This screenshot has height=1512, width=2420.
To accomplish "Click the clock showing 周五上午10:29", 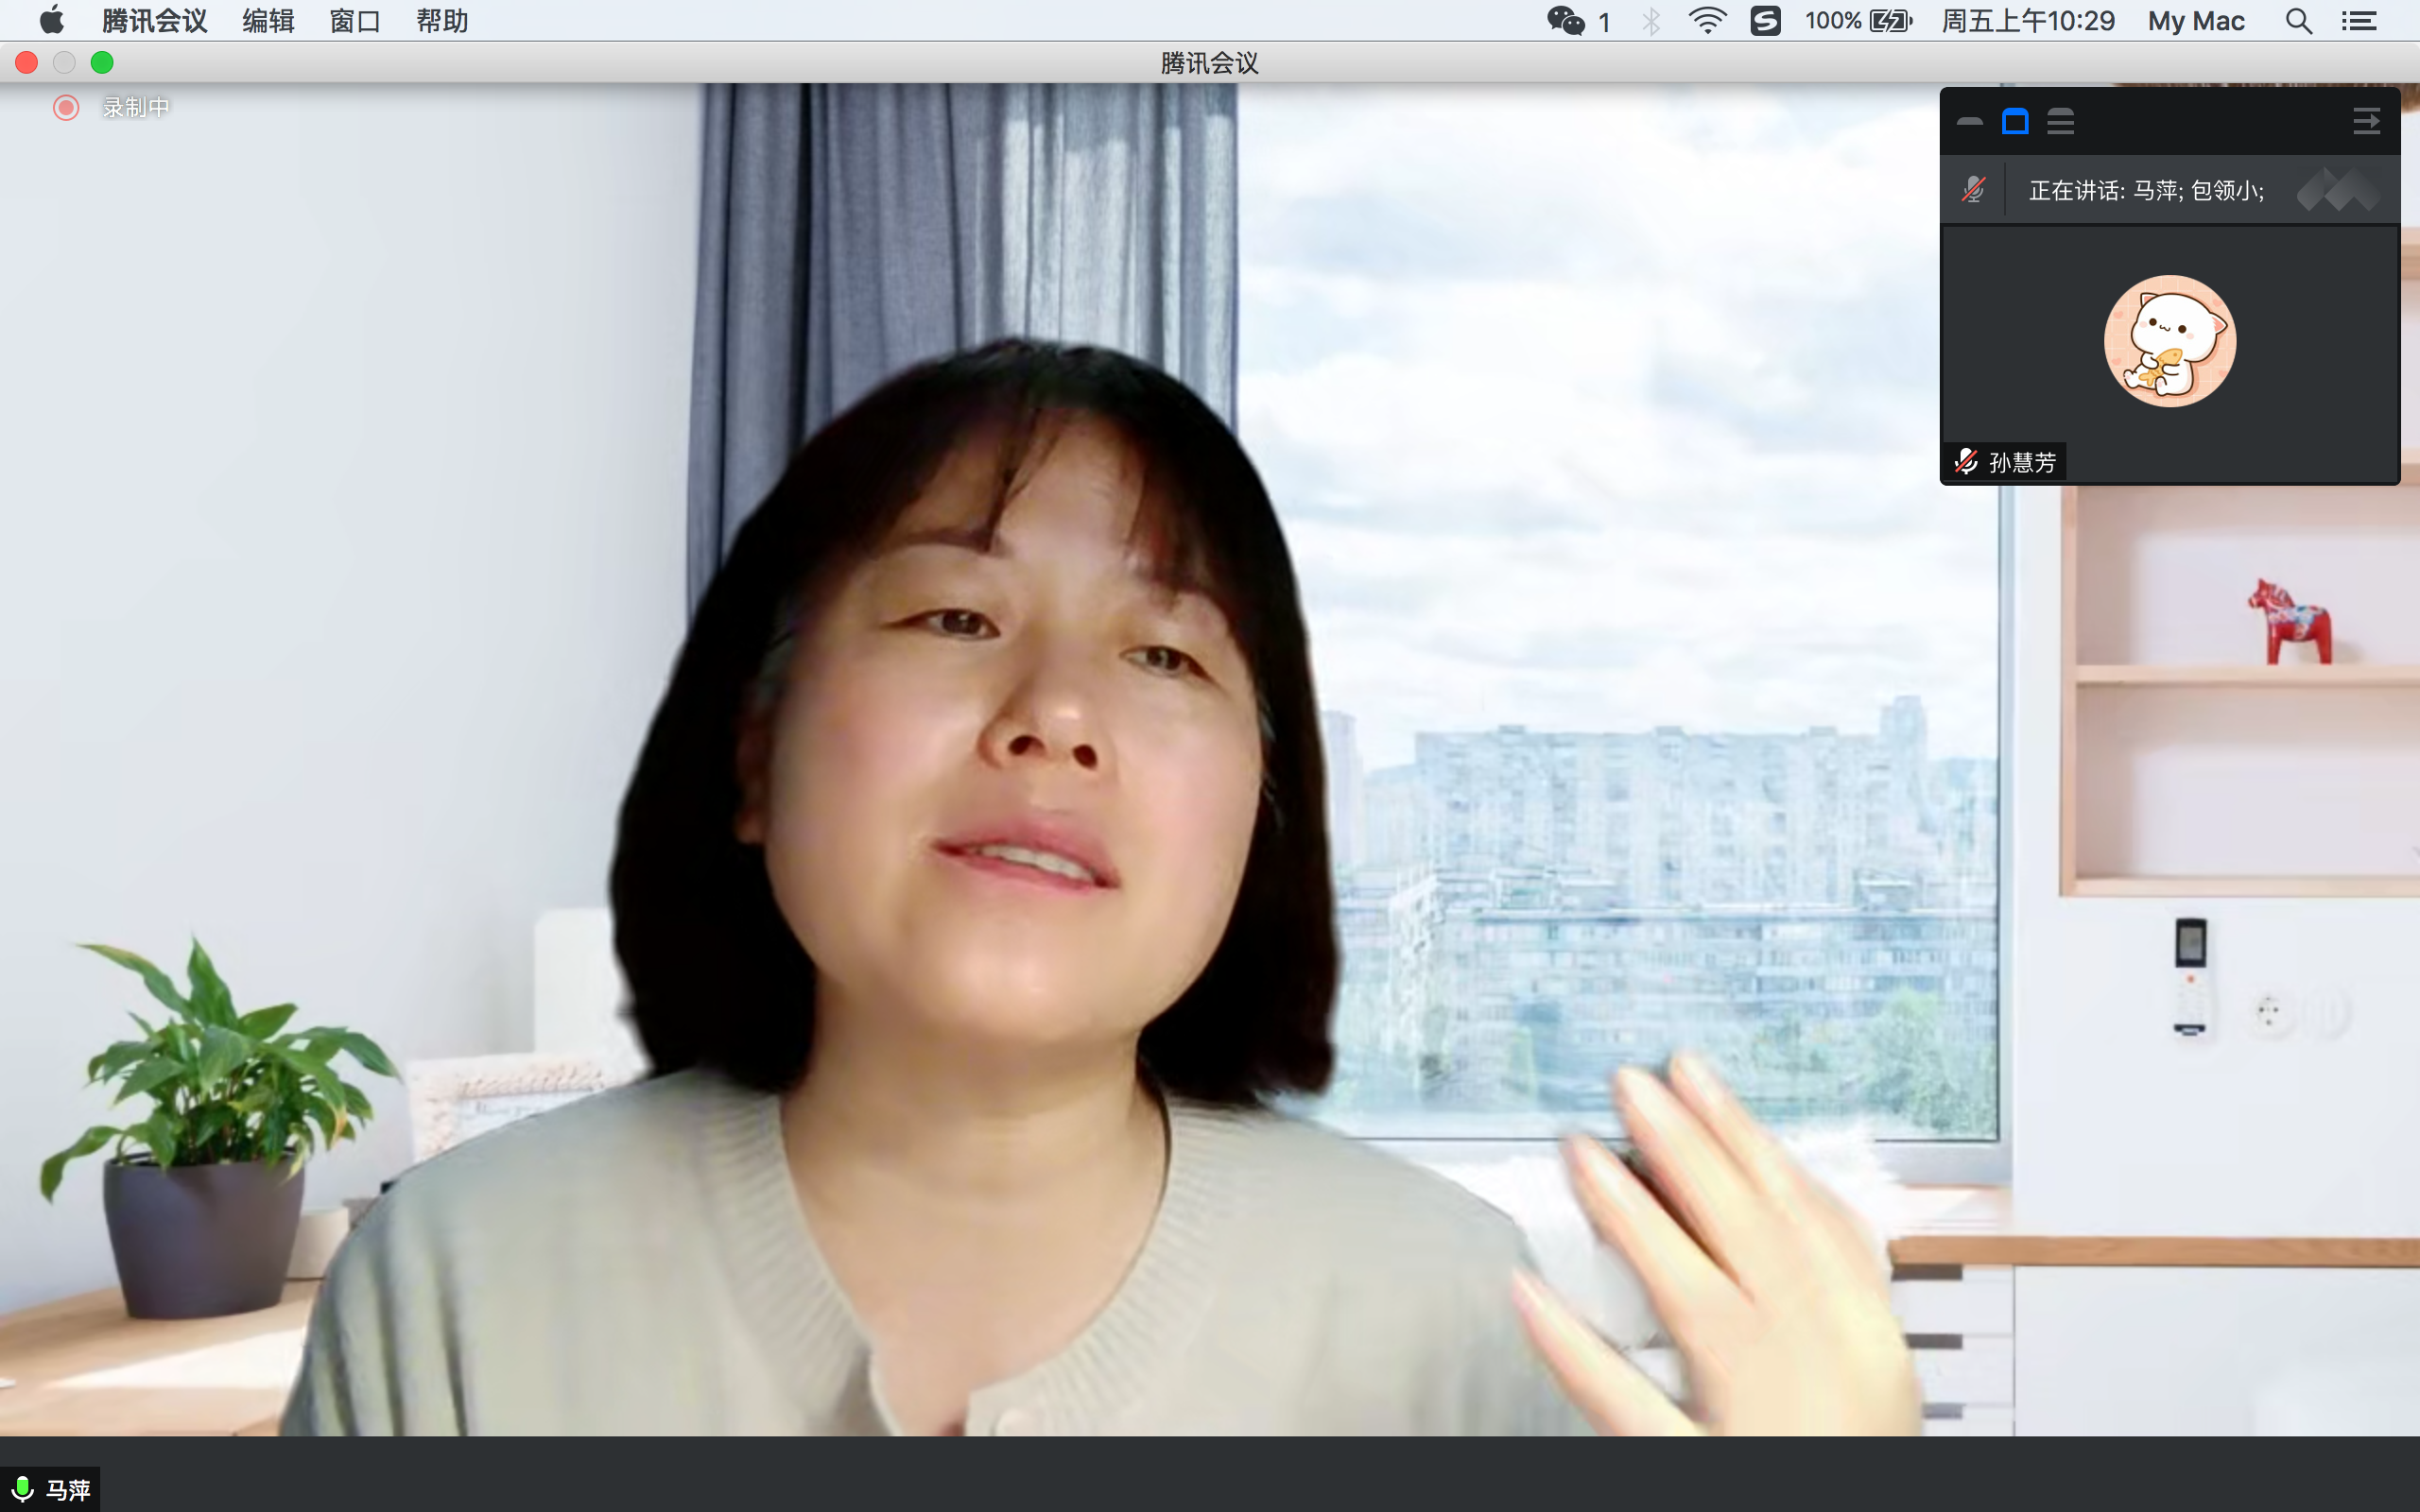I will (2028, 20).
